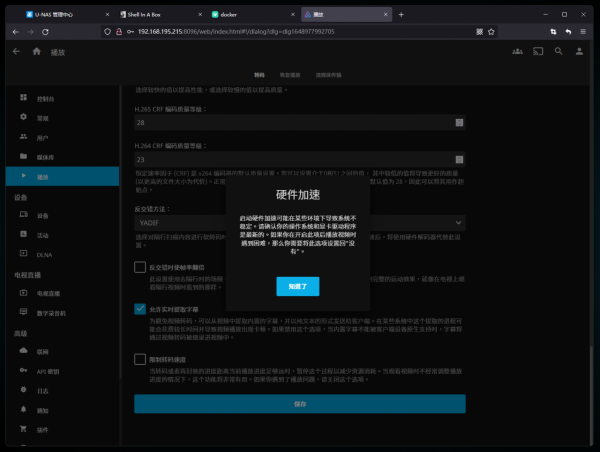Open the 设备 devices sidebar icon
The image size is (600, 452).
coord(23,214)
